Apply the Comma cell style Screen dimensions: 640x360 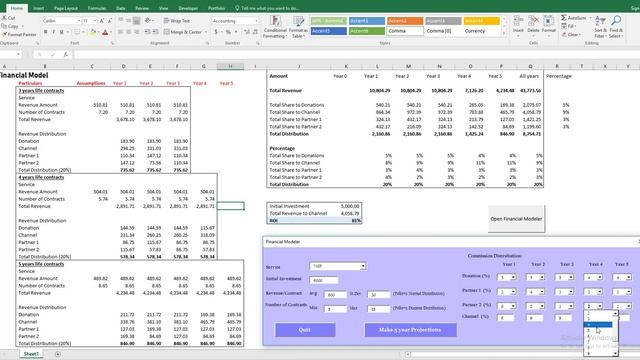tap(406, 31)
